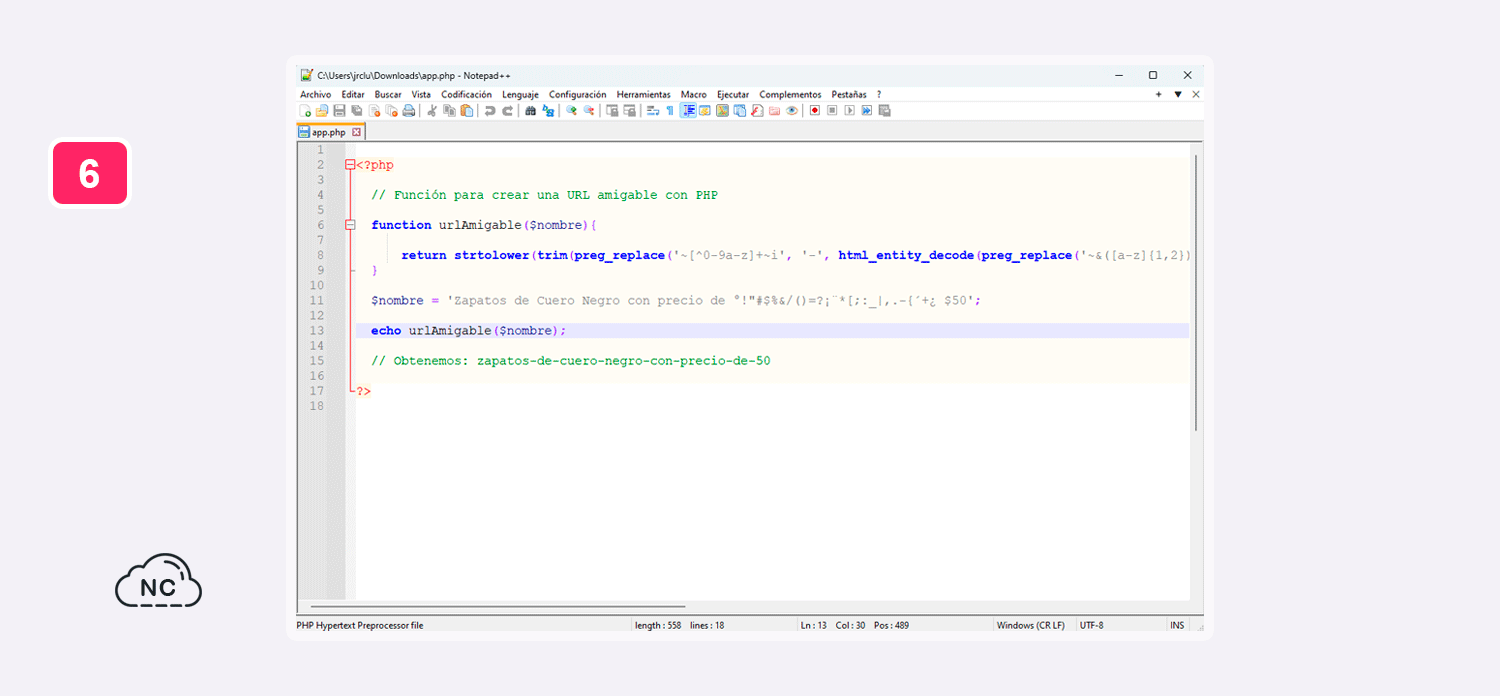Click line number 13 in the margin

(317, 330)
